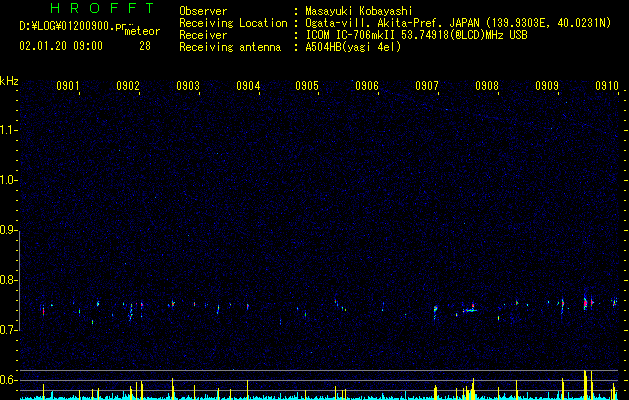Click the observer name Masayuki Kobayashi
This screenshot has height=400, width=629.
point(359,11)
